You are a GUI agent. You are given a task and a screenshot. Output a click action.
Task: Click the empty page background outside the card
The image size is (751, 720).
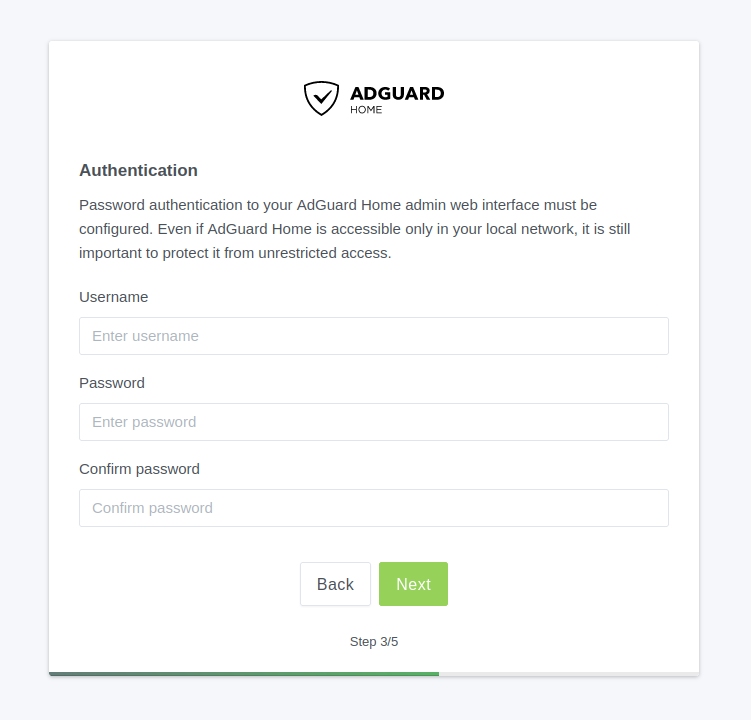pos(24,360)
